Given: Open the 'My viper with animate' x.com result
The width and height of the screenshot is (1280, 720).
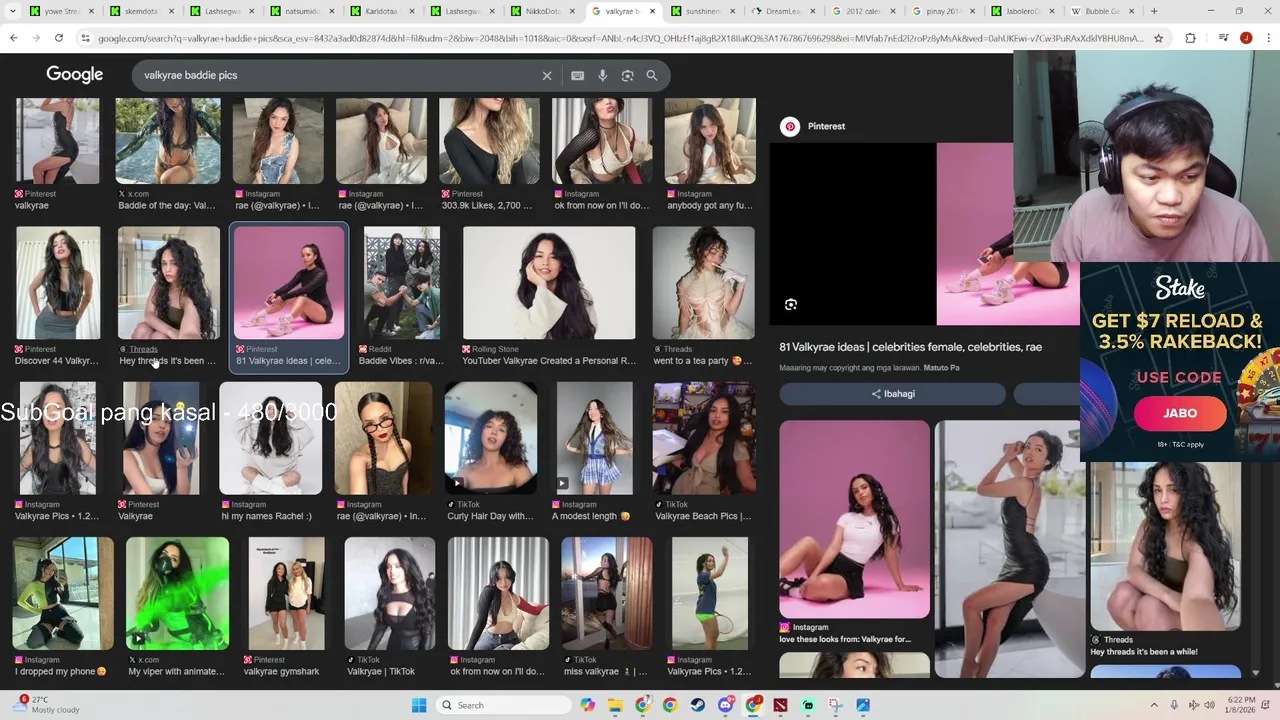Looking at the screenshot, I should tap(177, 607).
